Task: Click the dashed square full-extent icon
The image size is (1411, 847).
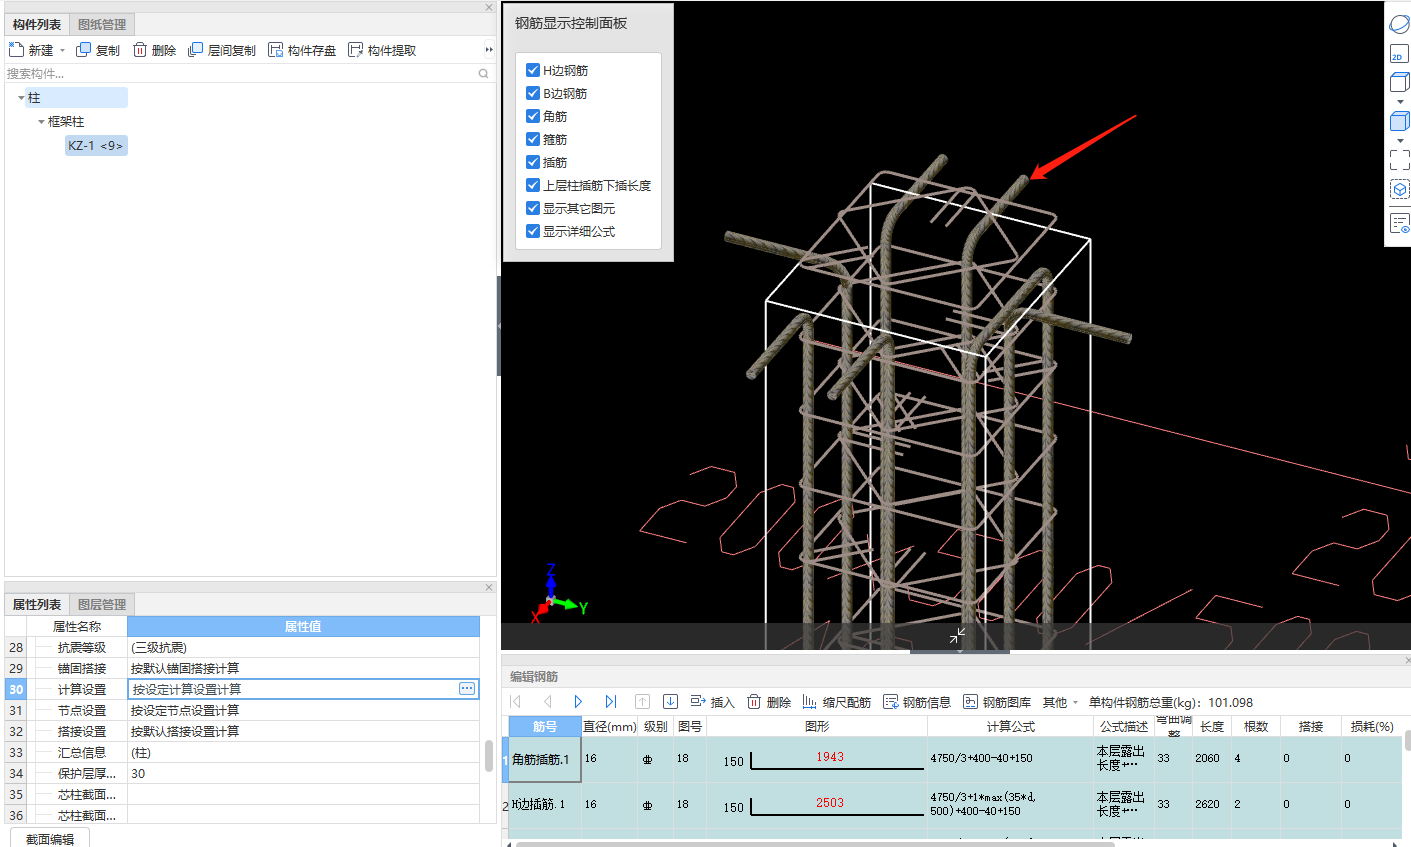Action: pyautogui.click(x=1400, y=159)
